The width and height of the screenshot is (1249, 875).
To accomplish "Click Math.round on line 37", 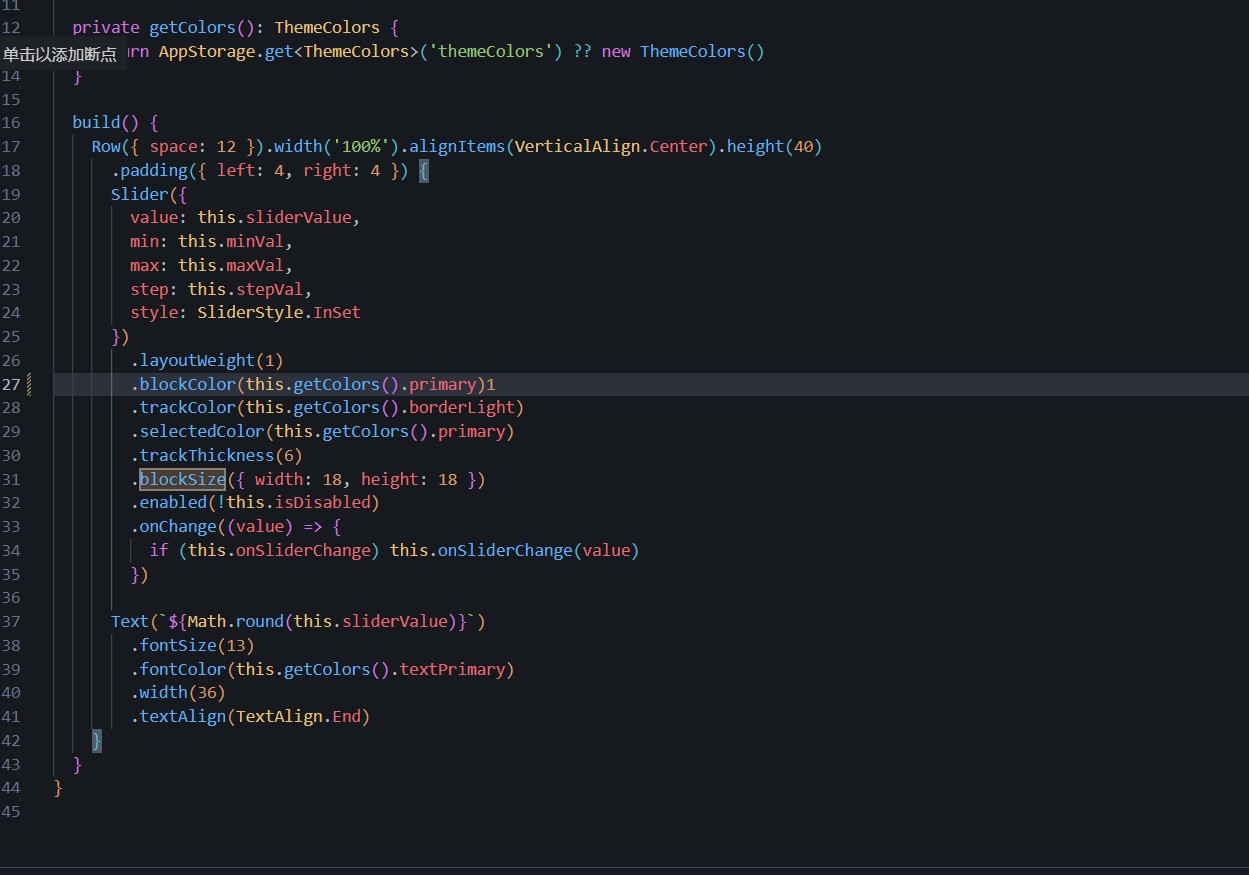I will (x=236, y=621).
